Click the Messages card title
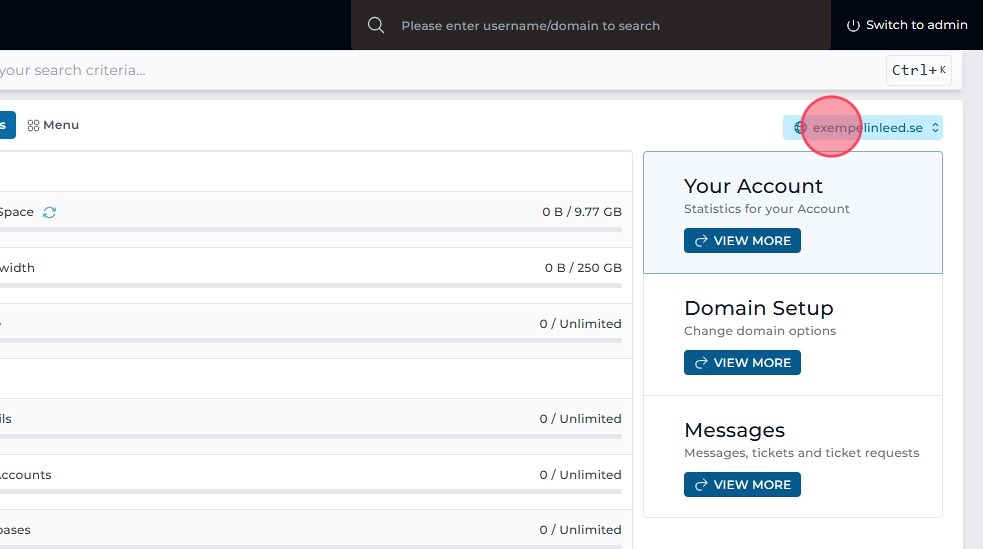 pos(734,430)
